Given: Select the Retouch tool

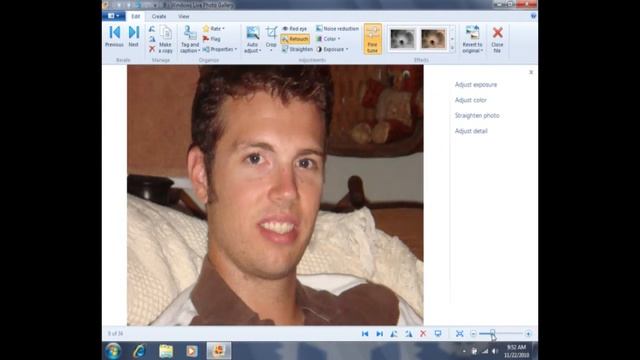Looking at the screenshot, I should (295, 39).
